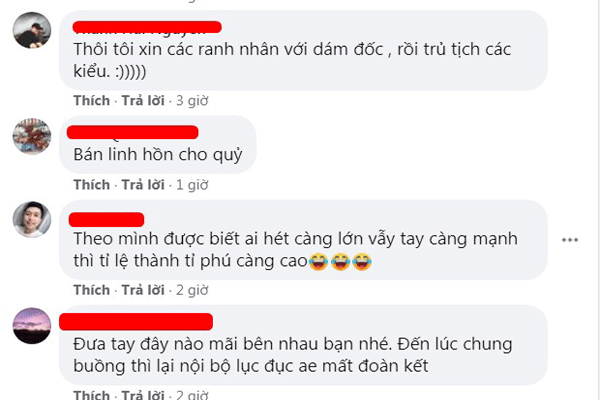Reply to the 'tỉ lệ thành tỉ phú' comment
Screen dimensions: 600x400
coord(143,290)
